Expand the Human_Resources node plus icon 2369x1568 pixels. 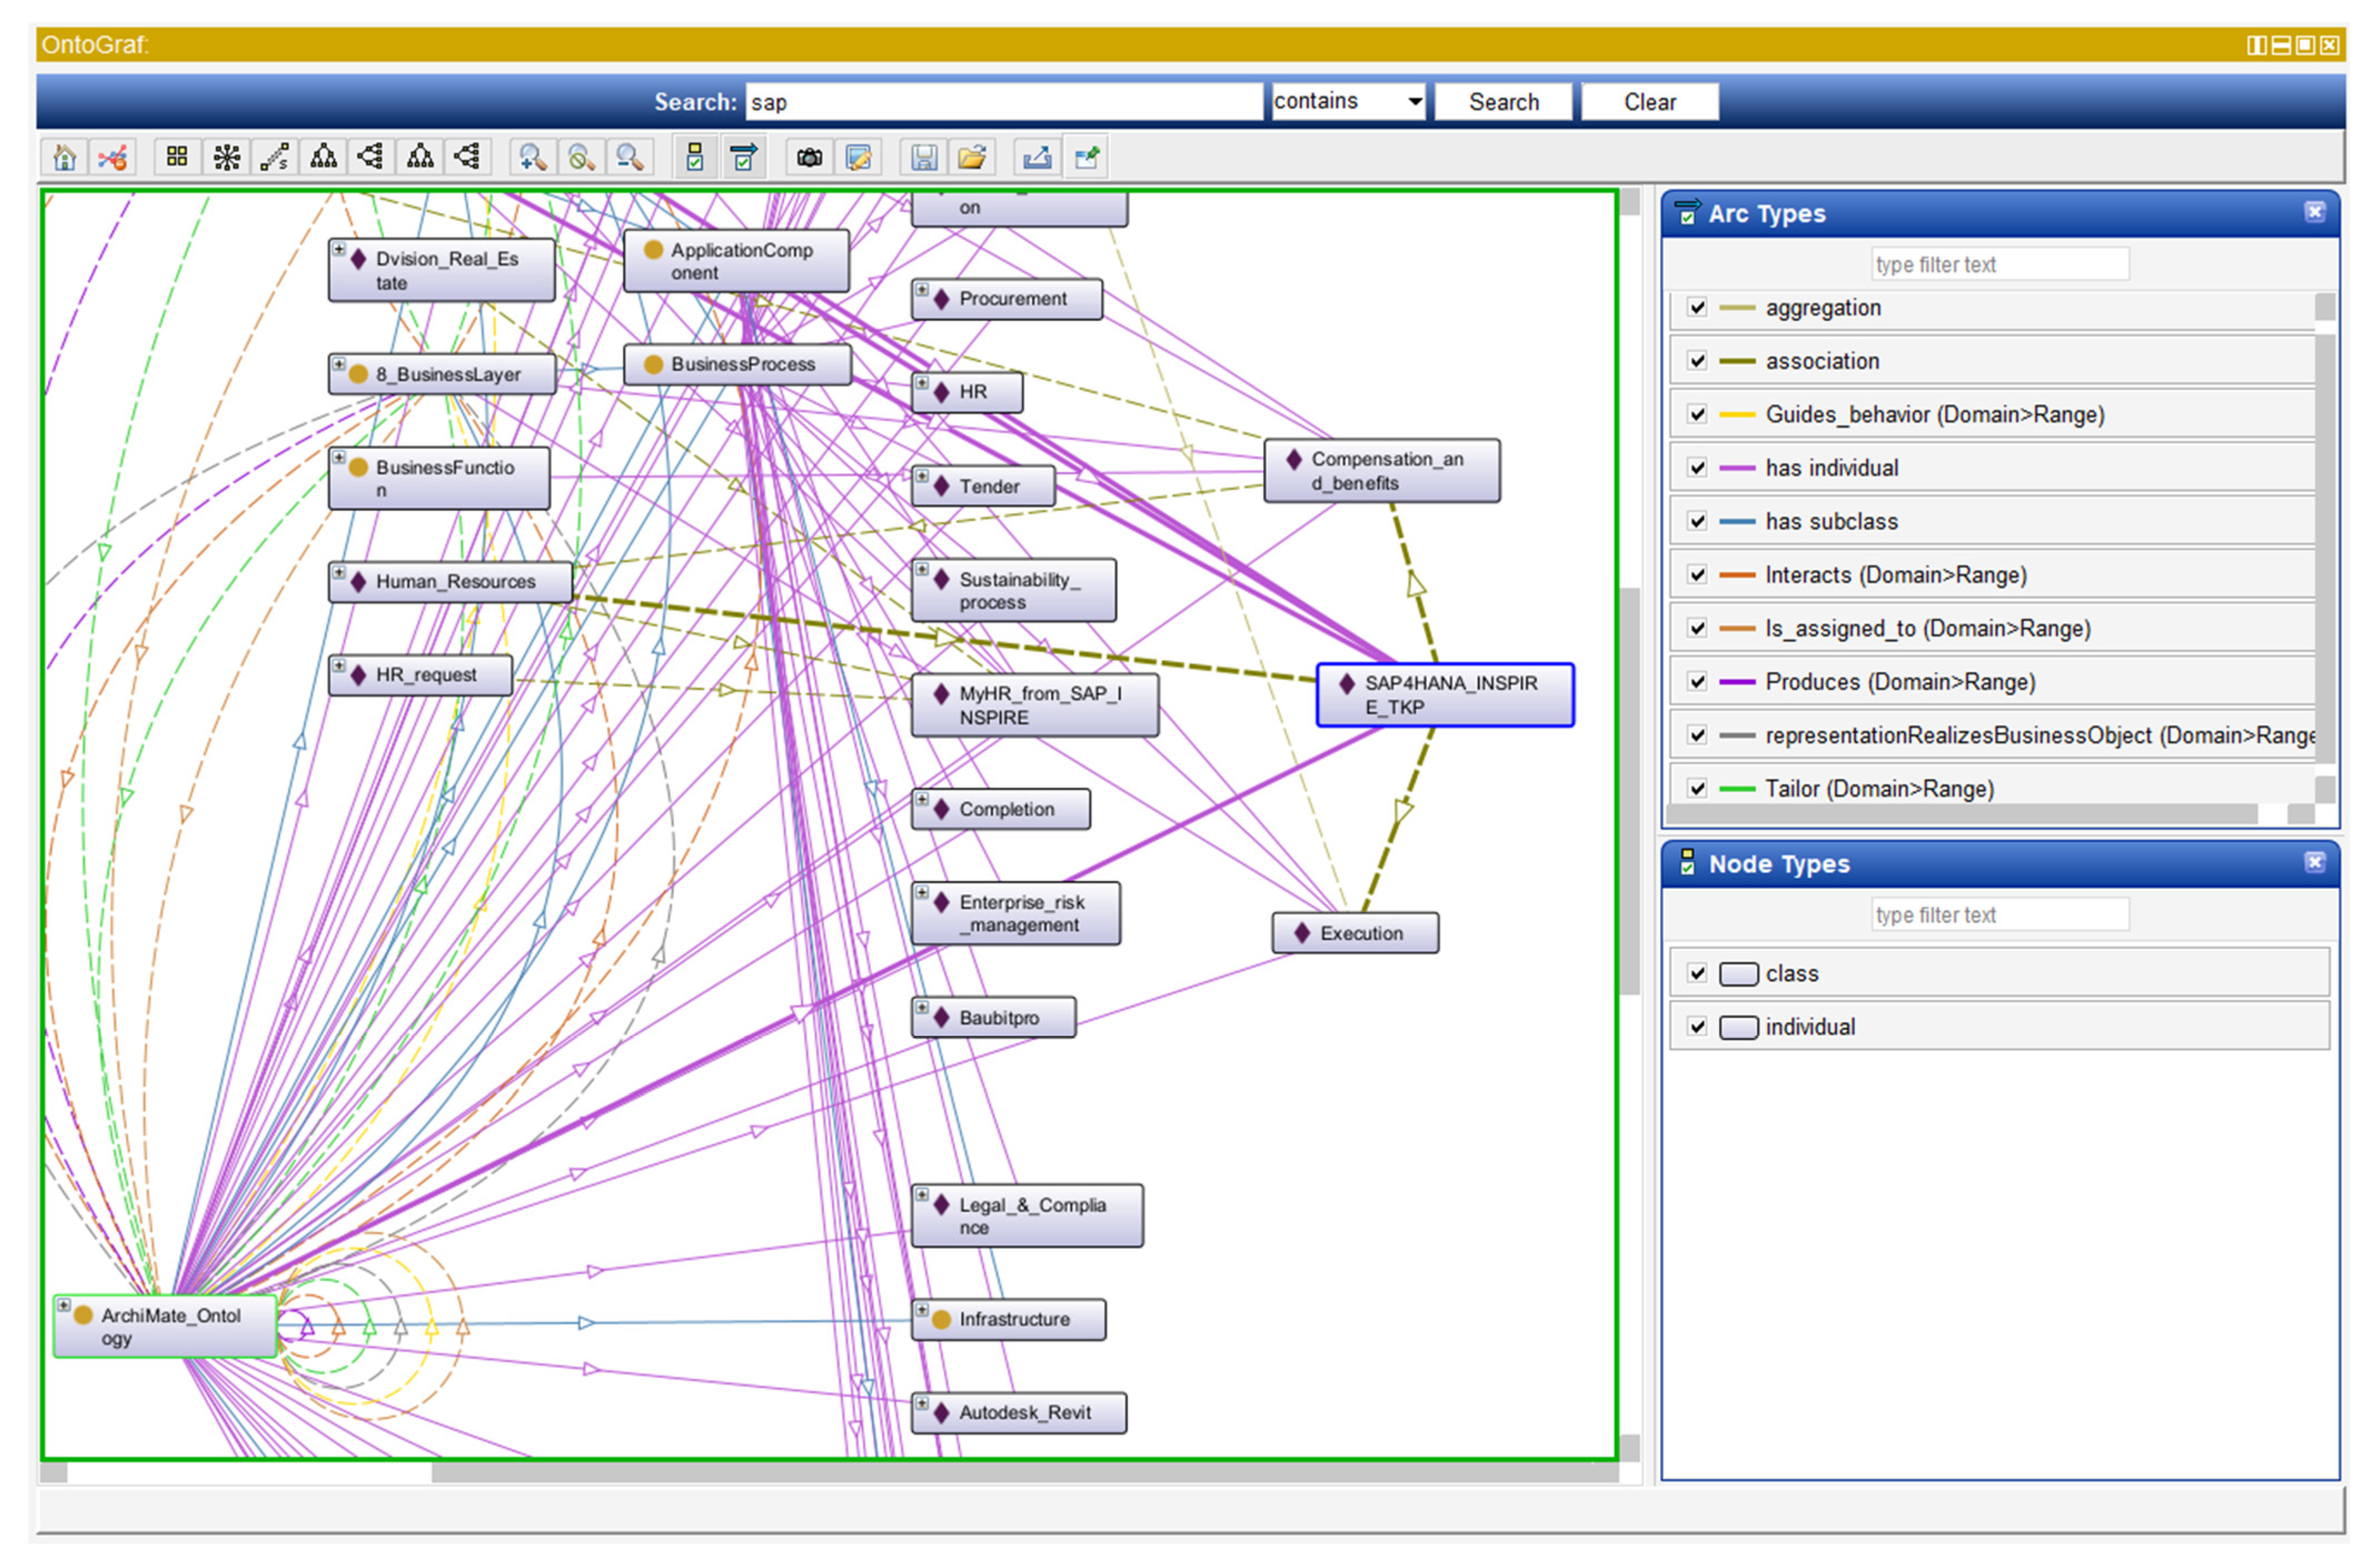(339, 573)
